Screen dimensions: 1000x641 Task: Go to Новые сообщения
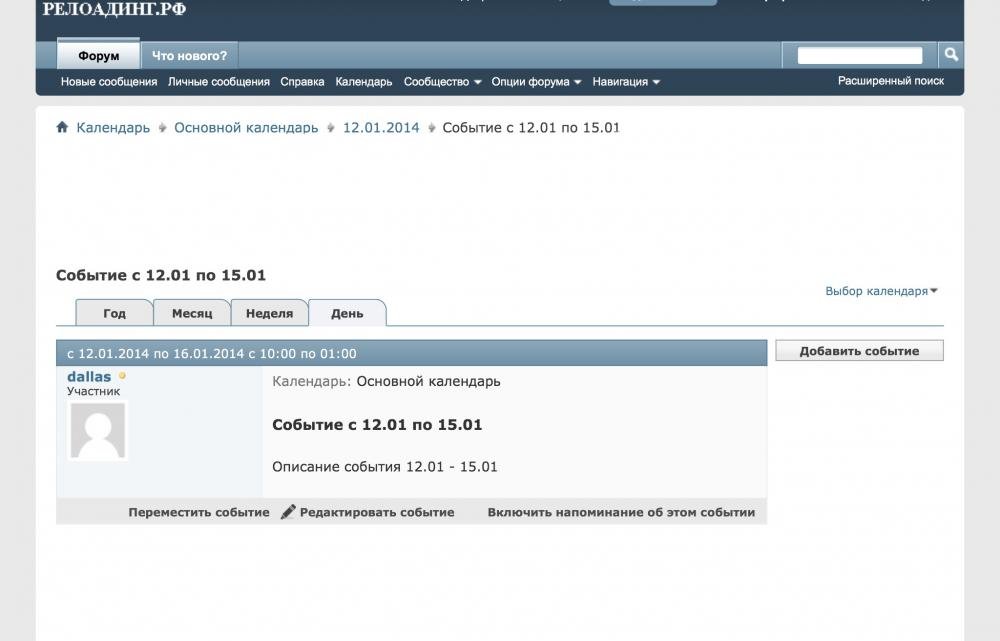tap(109, 82)
